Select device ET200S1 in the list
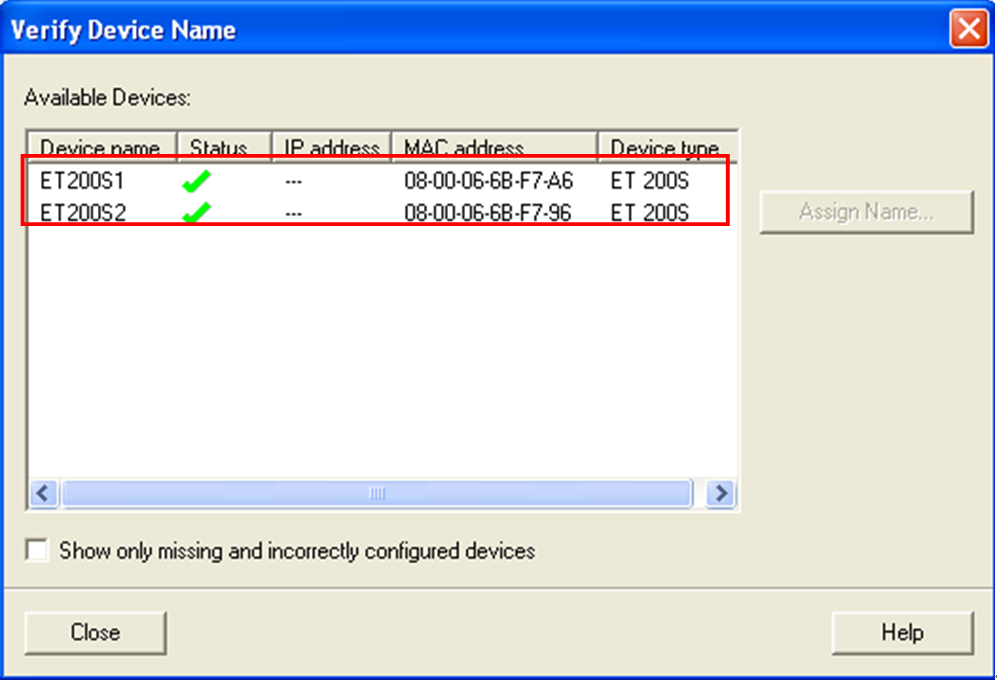Image resolution: width=997 pixels, height=682 pixels. coord(82,181)
